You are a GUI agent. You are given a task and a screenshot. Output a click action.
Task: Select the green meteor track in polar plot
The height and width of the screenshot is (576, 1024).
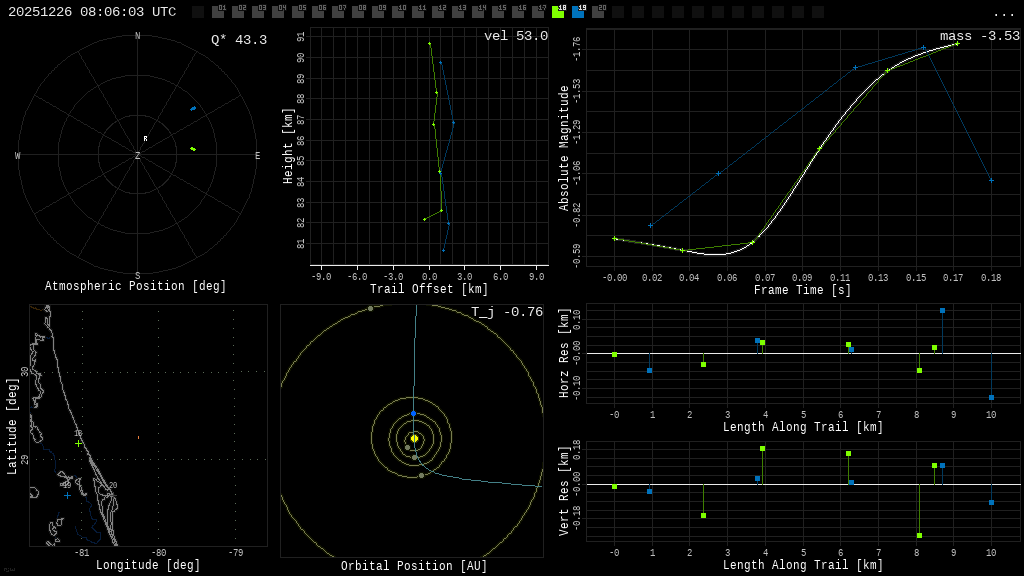[193, 149]
